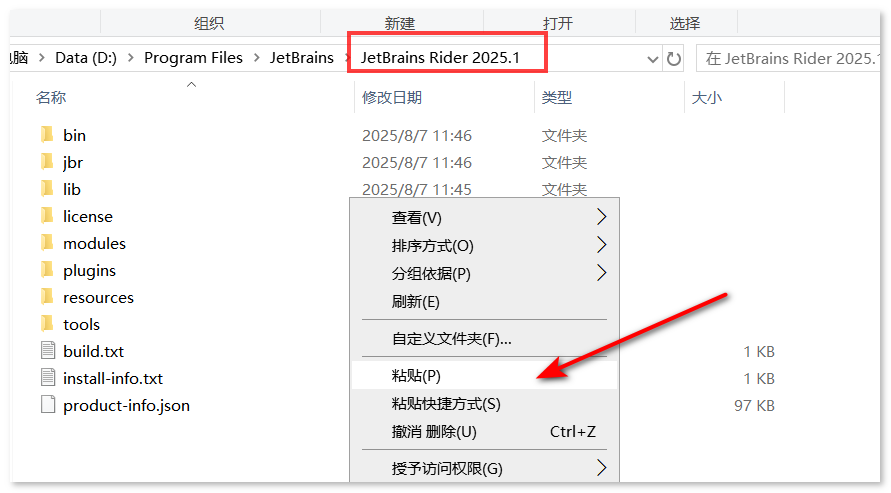The image size is (891, 493).
Task: Click JetBrains Rider 2025.1 breadcrumb
Action: [x=440, y=58]
